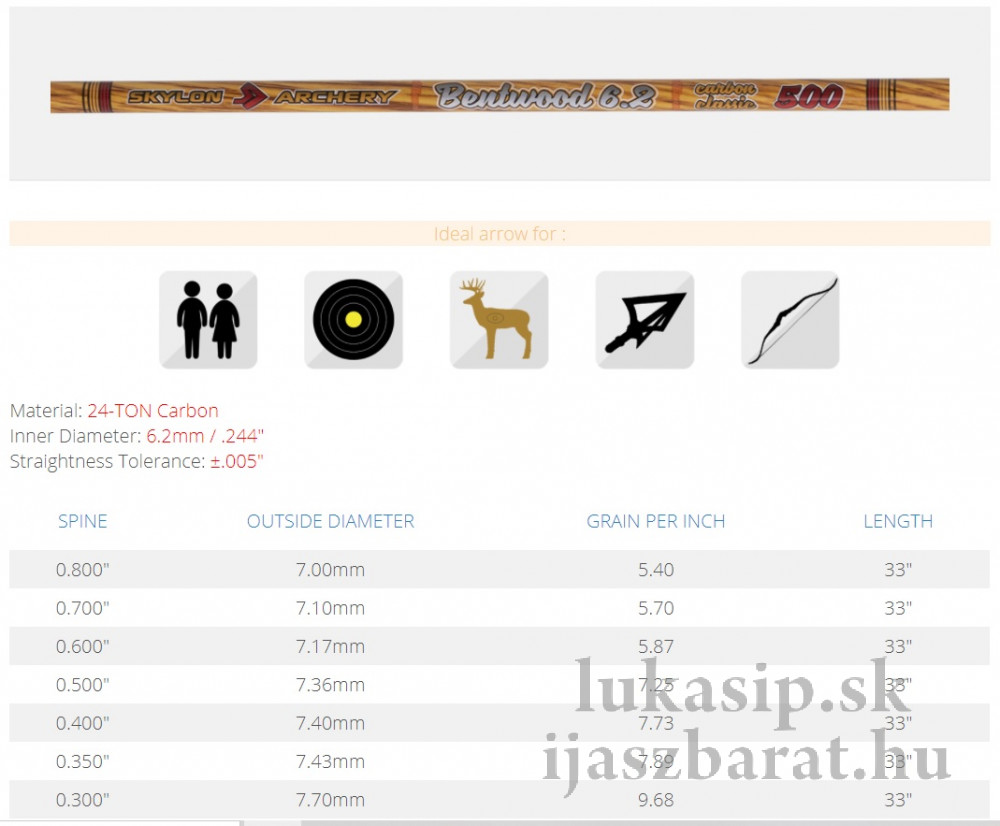The width and height of the screenshot is (1000, 826).
Task: Click the 7.10mm outside diameter cell
Action: click(x=330, y=608)
